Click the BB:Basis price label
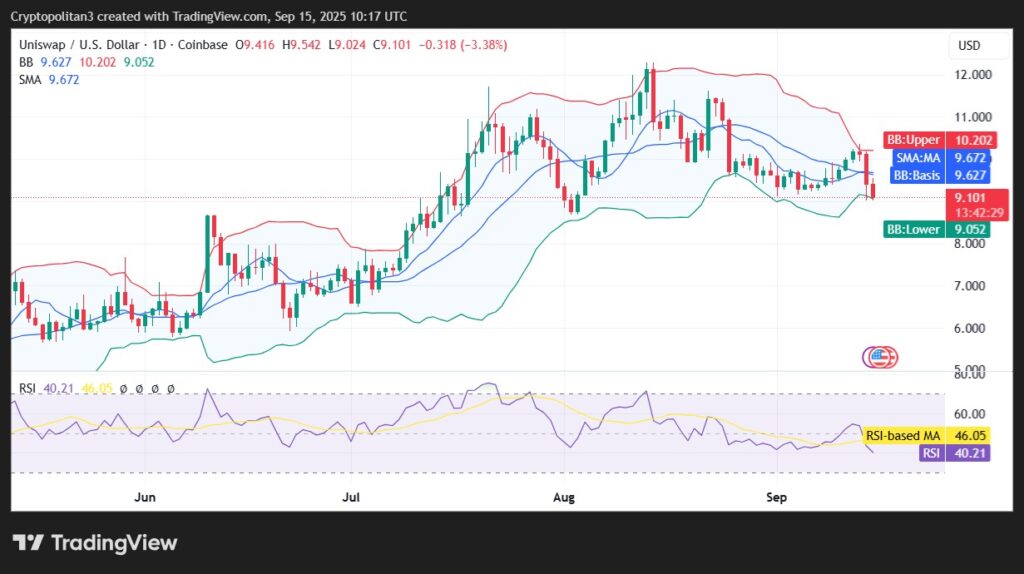Screen dimensions: 1024x574 (x=914, y=175)
